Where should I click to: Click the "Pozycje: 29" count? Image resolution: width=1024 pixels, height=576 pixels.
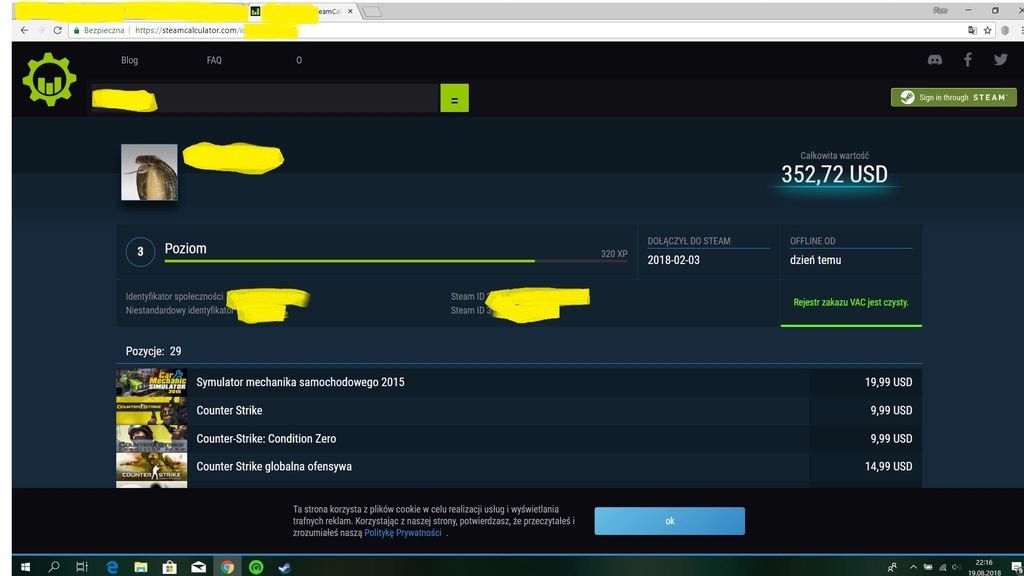click(x=153, y=351)
